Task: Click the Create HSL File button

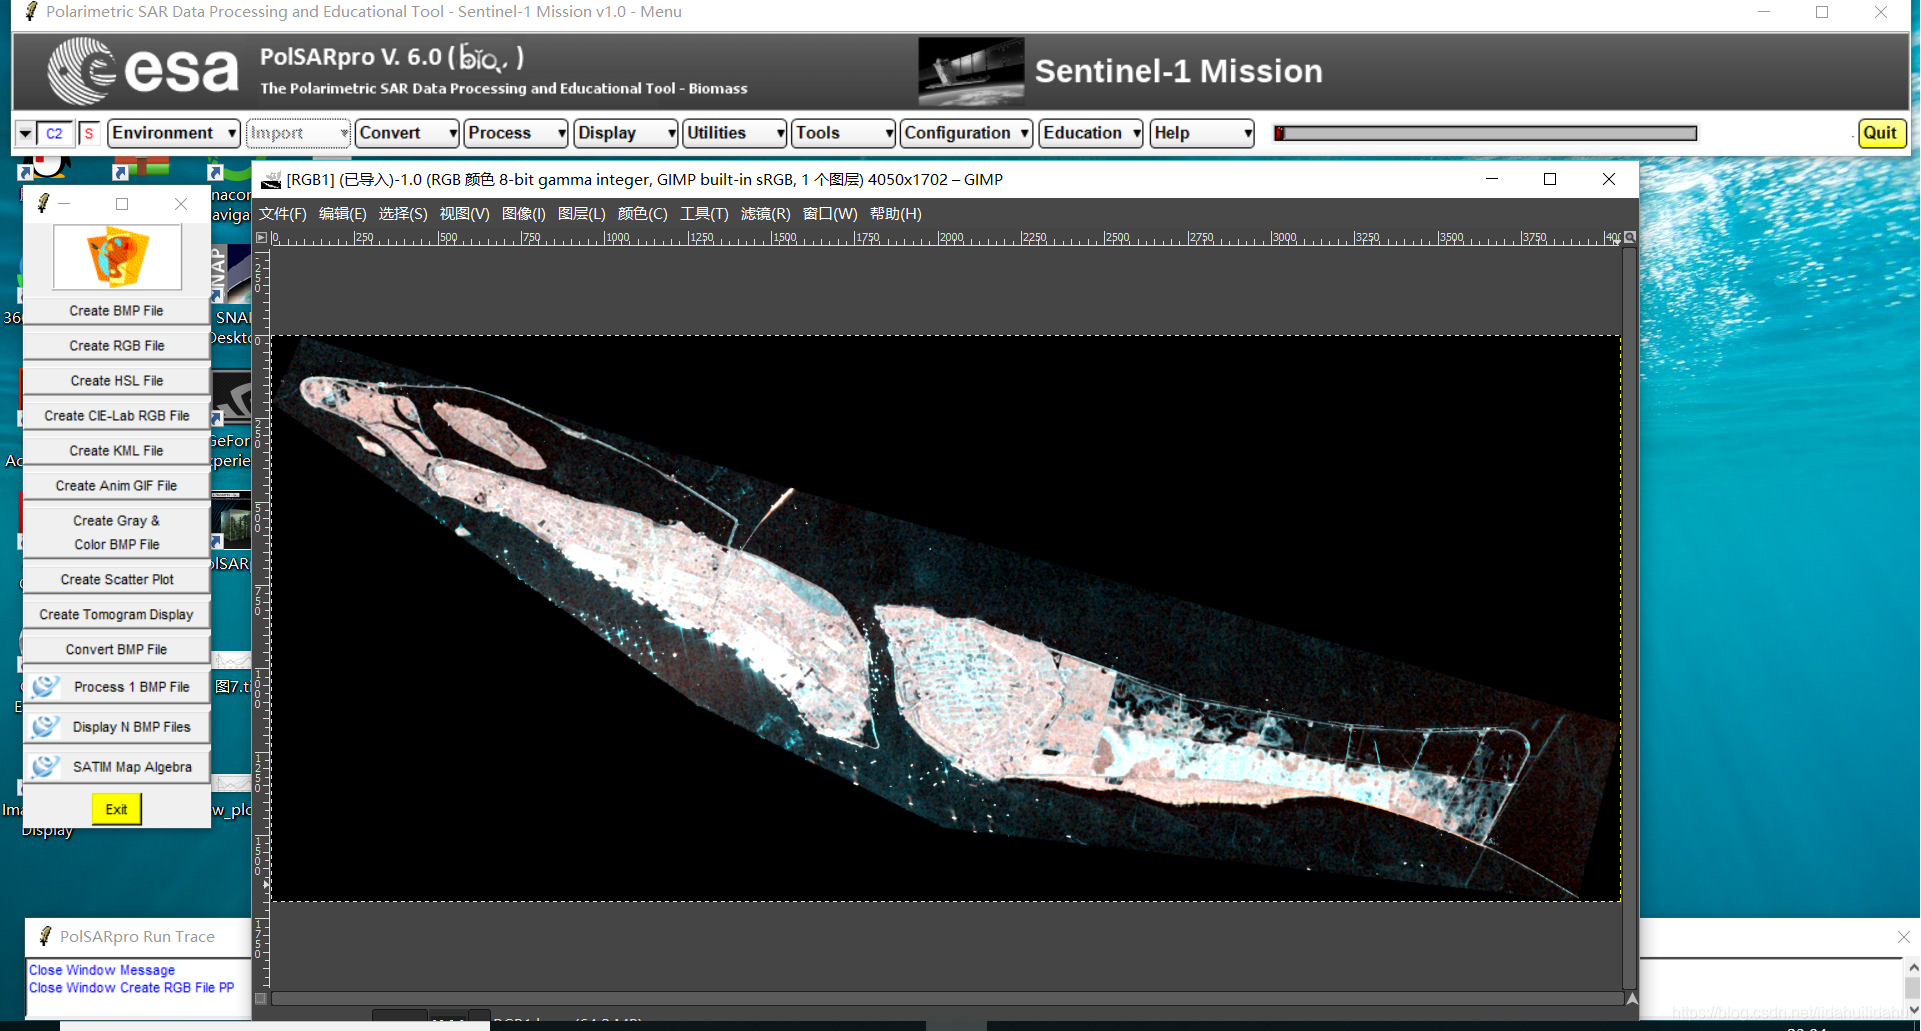Action: pyautogui.click(x=116, y=381)
